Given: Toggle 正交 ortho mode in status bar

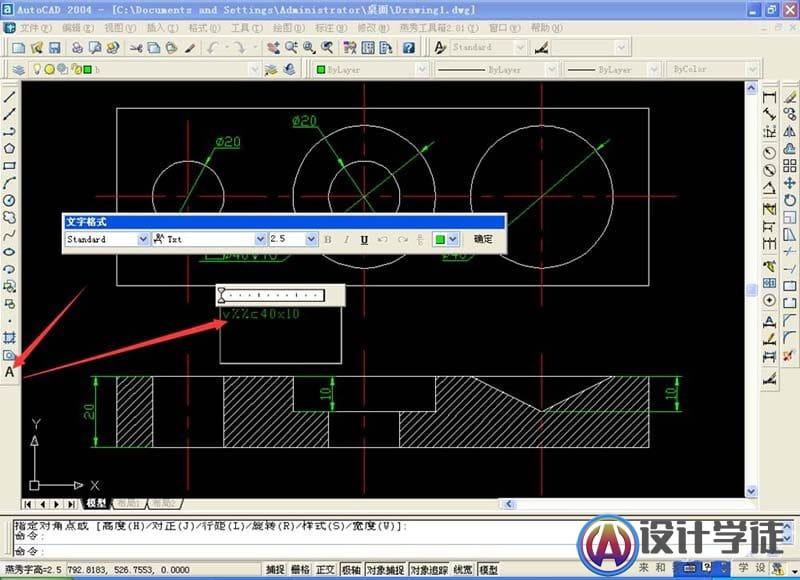Looking at the screenshot, I should 325,570.
